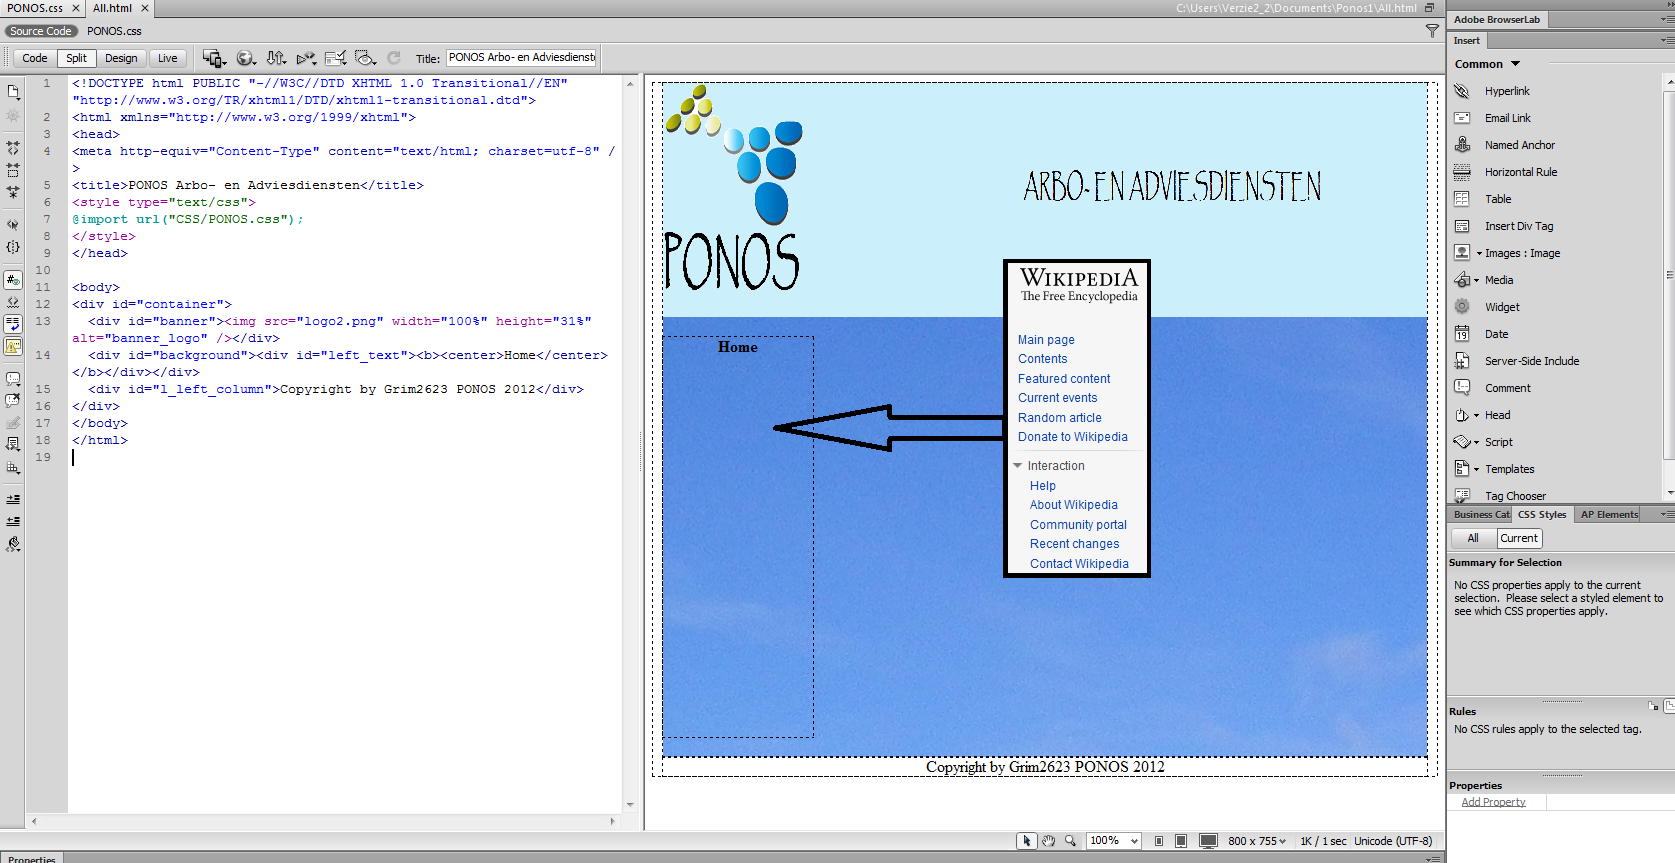Toggle Word Wrap in code toolbar
Screen dimensions: 1675x863
13,324
